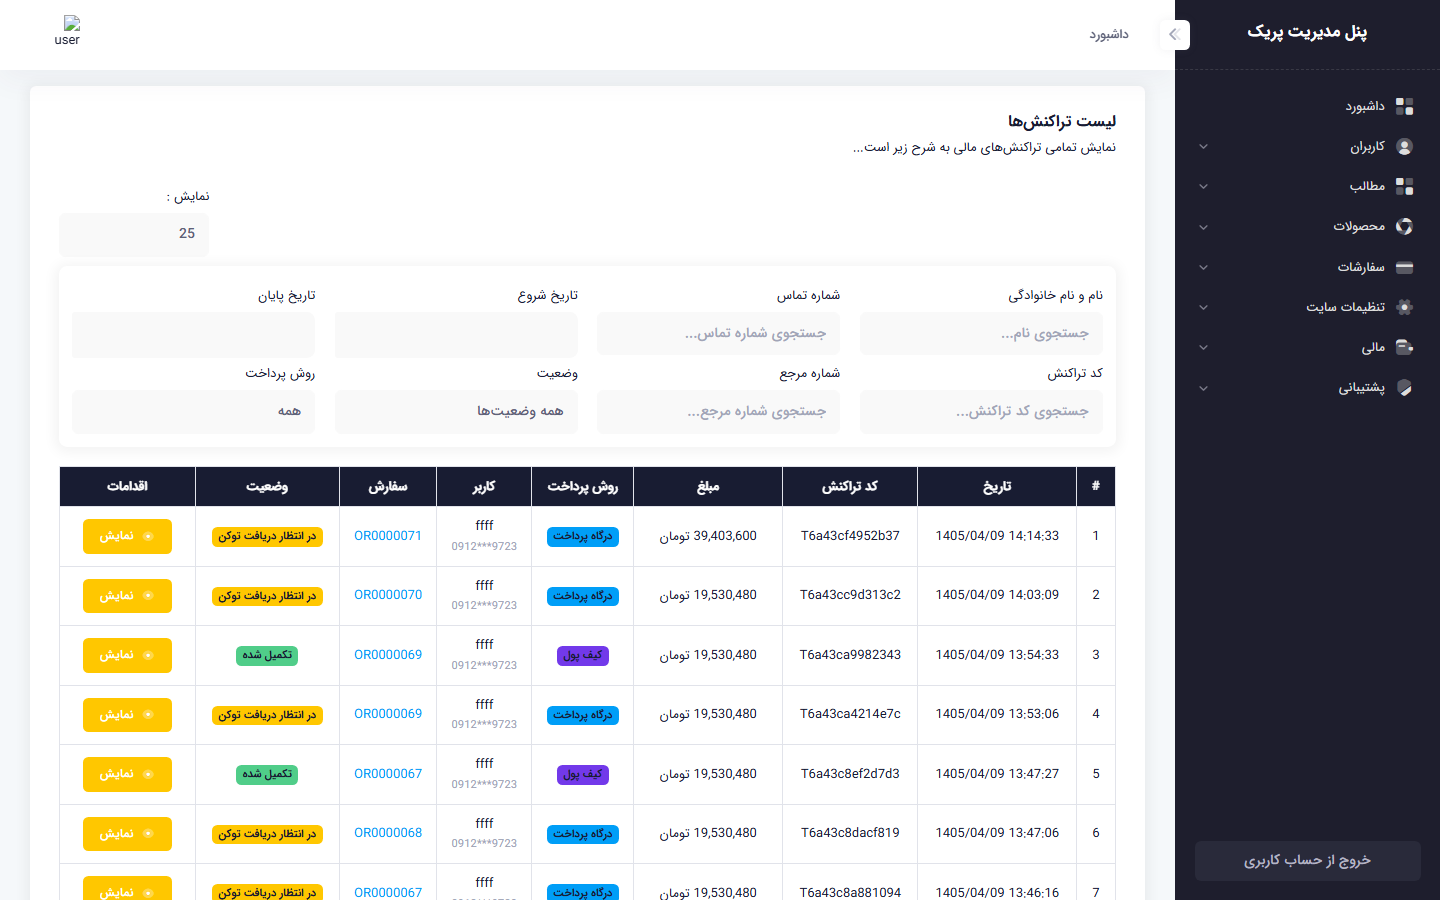The image size is (1440, 900).
Task: Expand the مطالب menu chevron
Action: click(x=1203, y=186)
